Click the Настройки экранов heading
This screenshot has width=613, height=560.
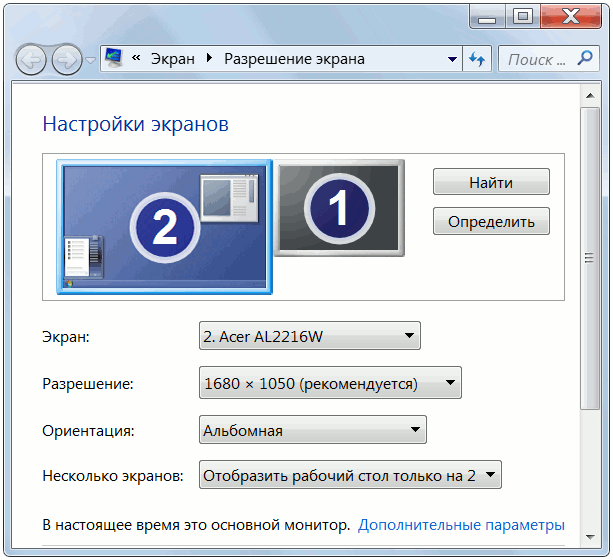(135, 124)
